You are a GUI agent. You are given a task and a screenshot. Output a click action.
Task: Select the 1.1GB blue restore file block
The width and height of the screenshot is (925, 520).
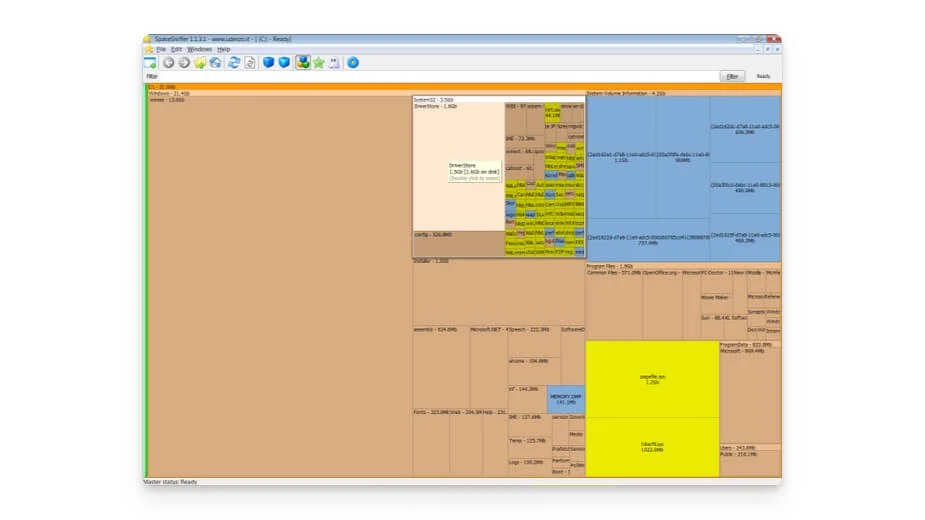[621, 158]
